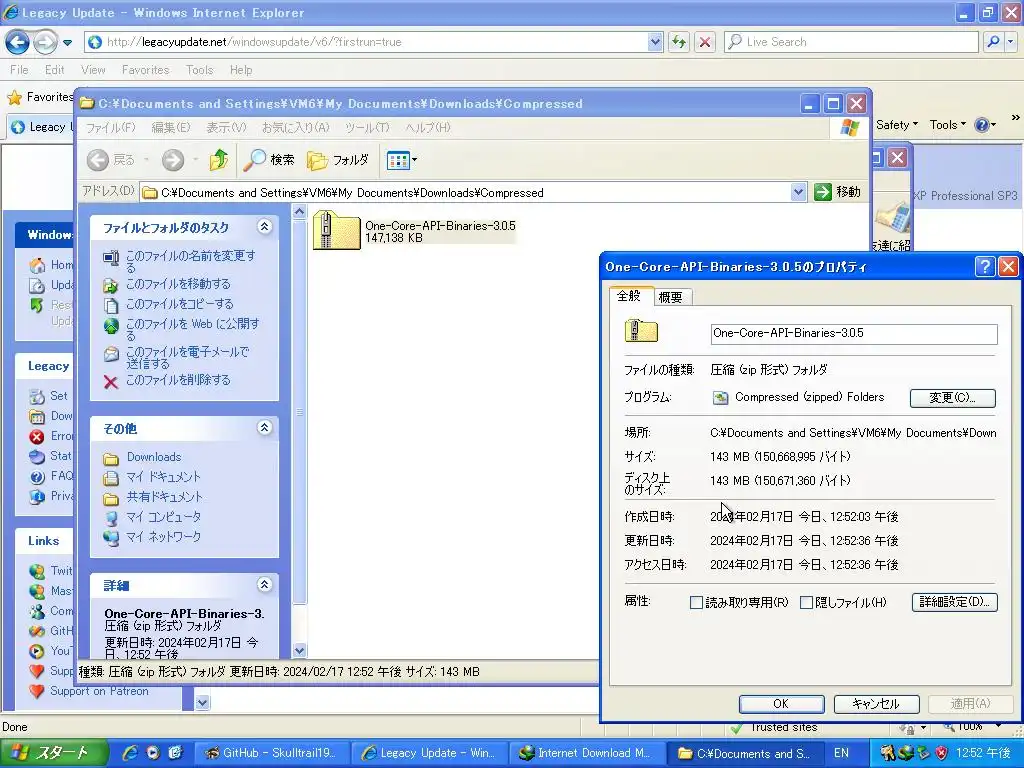Open ヘルプ(H) menu in Explorer
The height and width of the screenshot is (768, 1024).
point(428,127)
